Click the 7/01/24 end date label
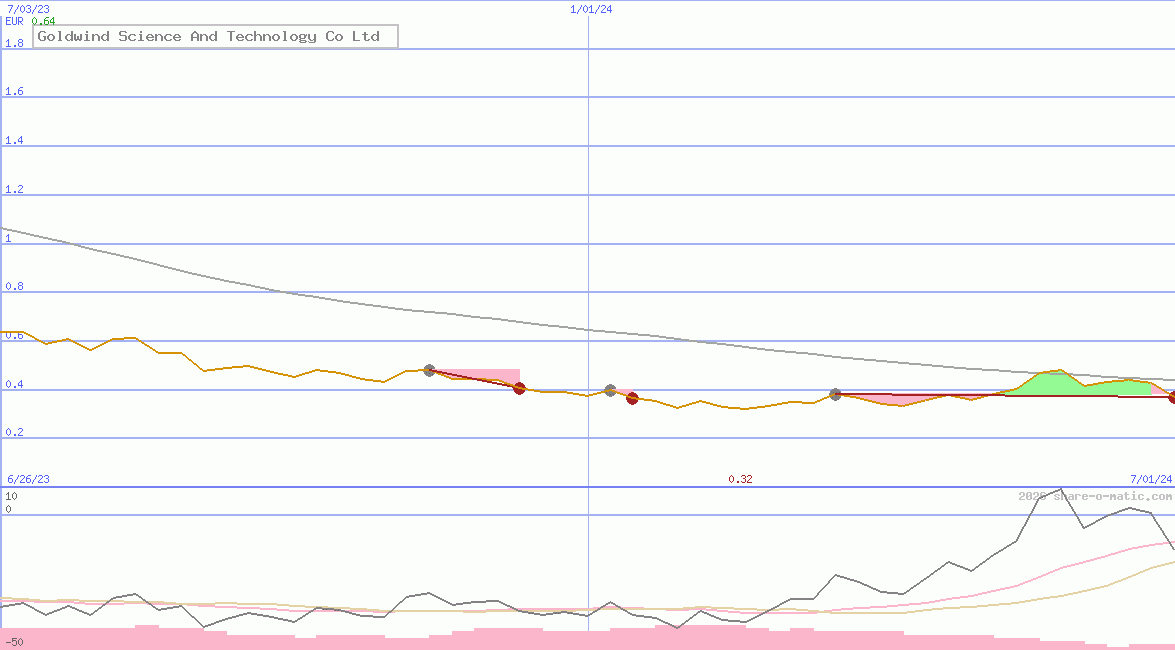This screenshot has width=1175, height=650. tap(1151, 479)
